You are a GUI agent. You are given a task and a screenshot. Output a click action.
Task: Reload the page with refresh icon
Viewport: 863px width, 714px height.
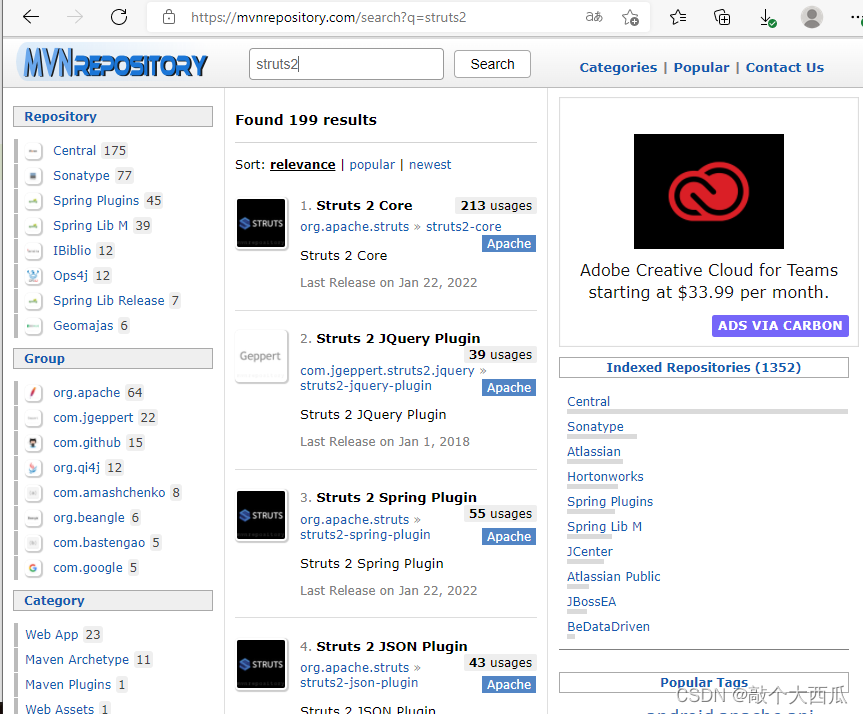[119, 17]
